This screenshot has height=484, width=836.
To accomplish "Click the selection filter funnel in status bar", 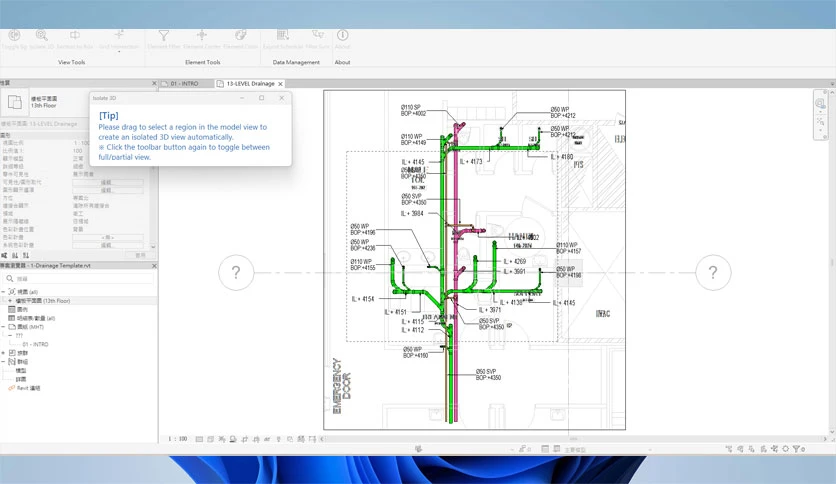I will pos(798,449).
